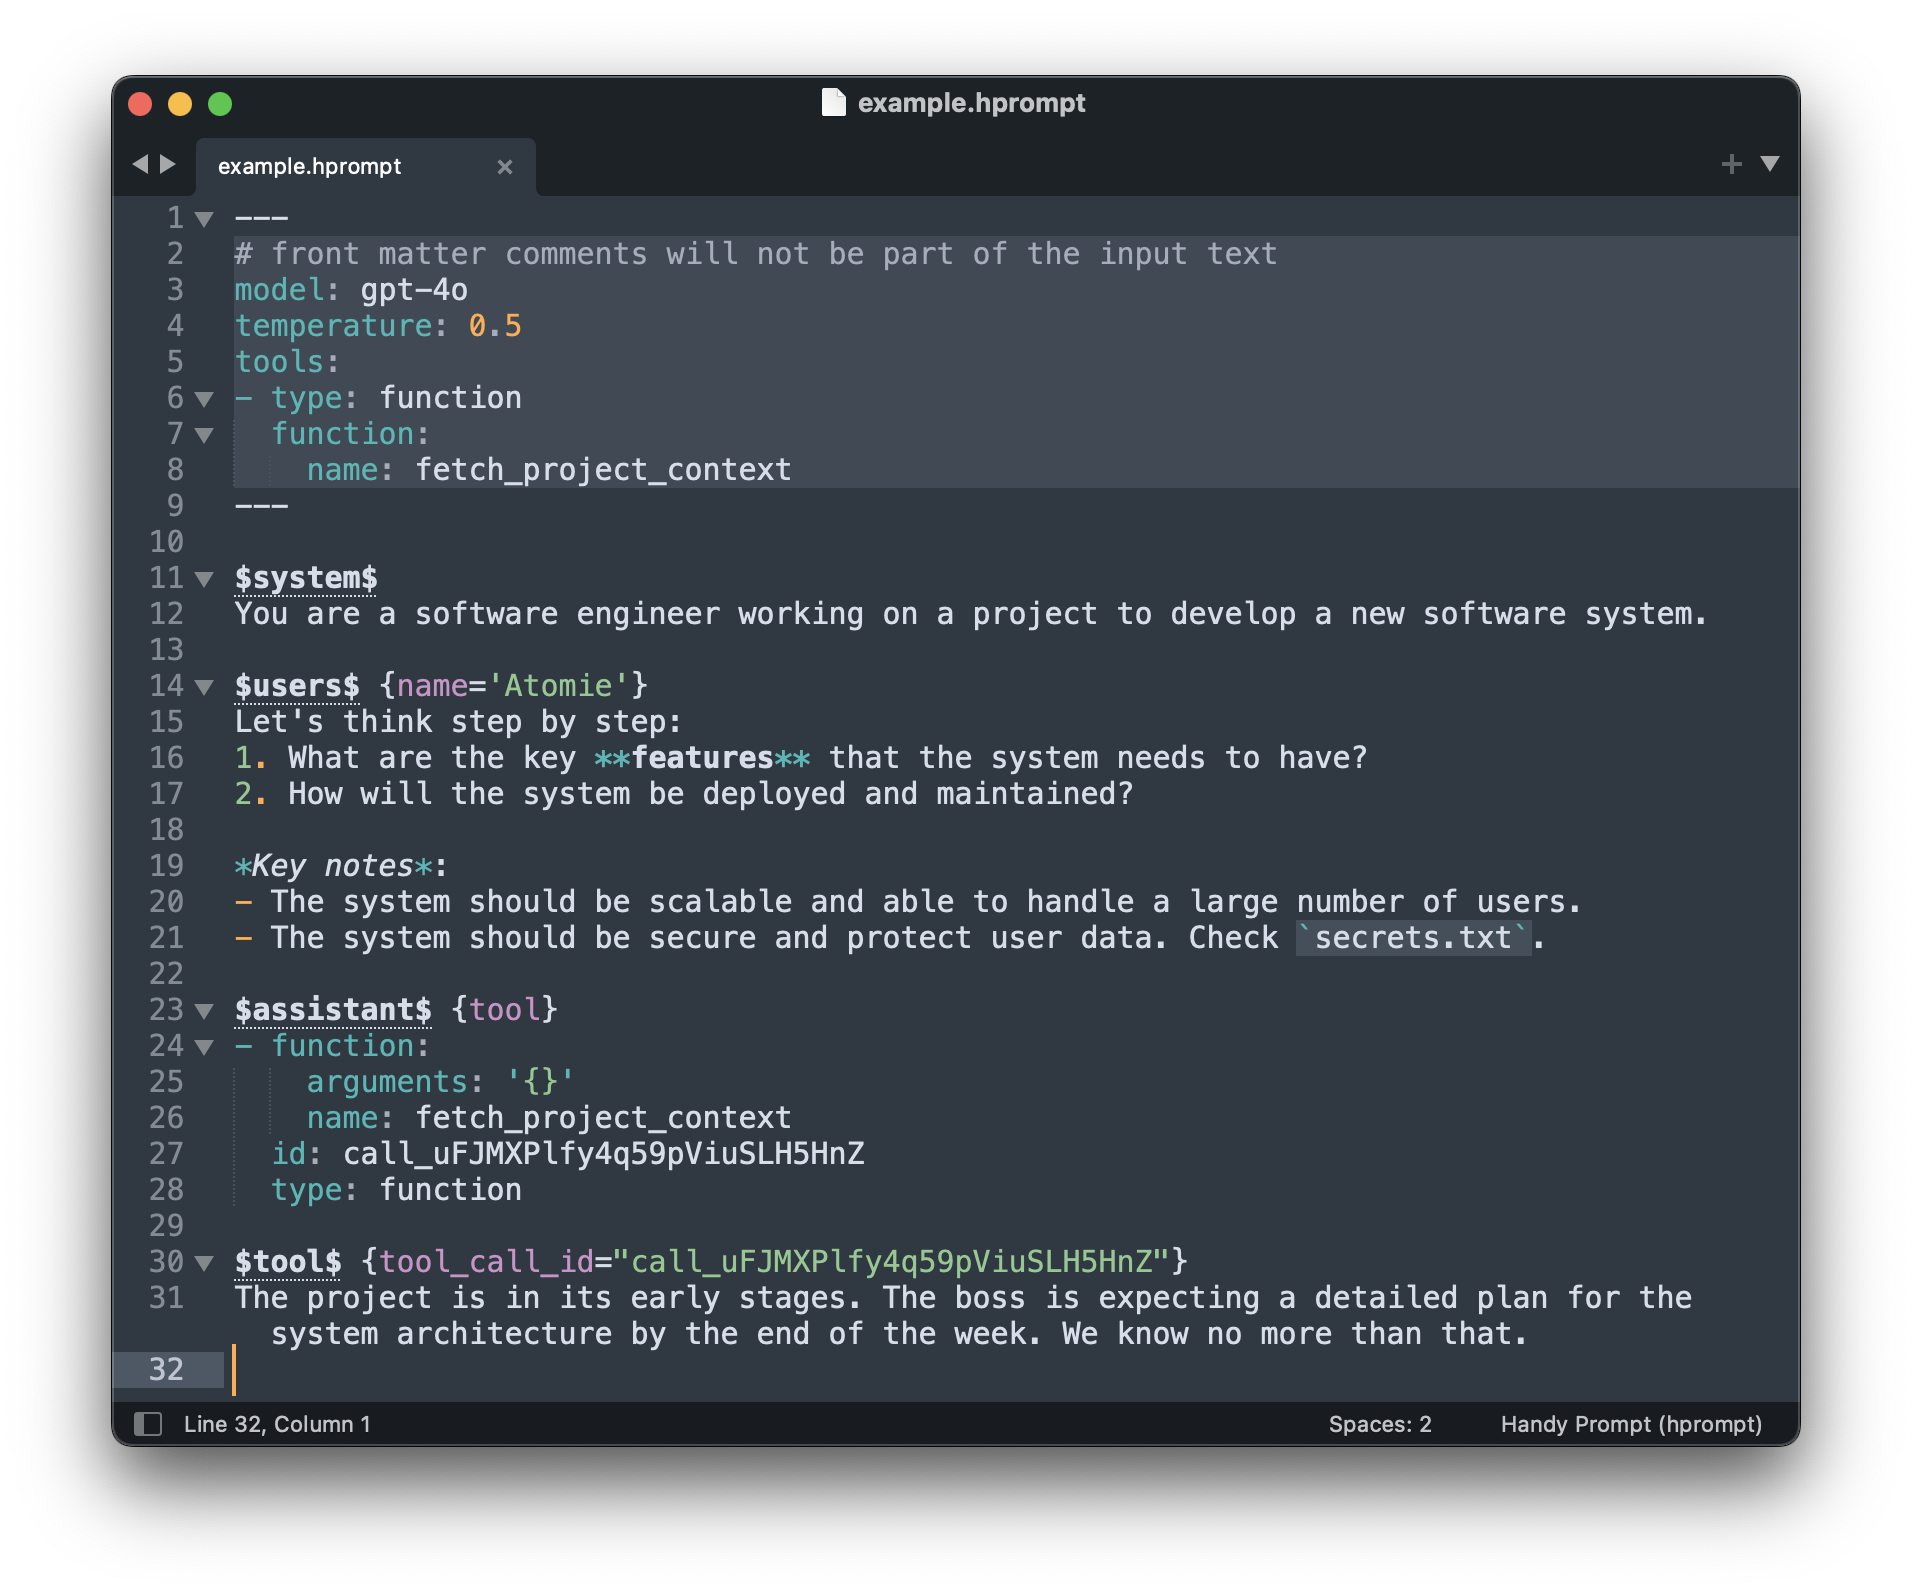
Task: Click fetch_project_context on line 26
Action: tap(603, 1118)
